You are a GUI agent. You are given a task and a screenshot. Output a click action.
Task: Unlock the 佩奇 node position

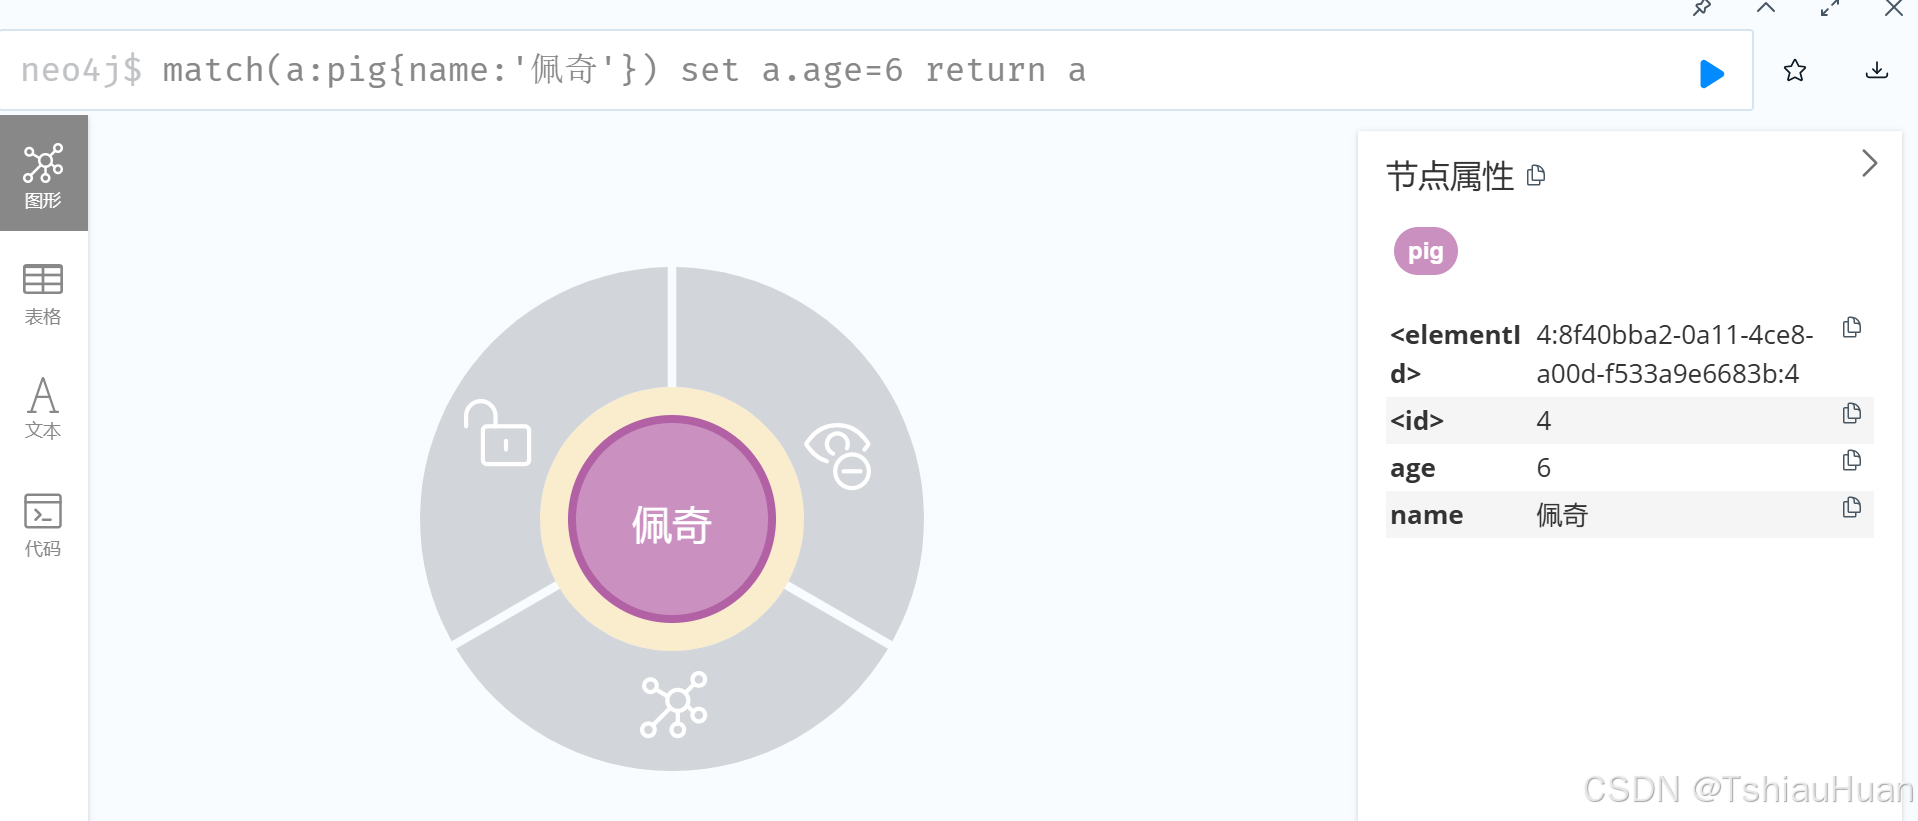click(497, 433)
